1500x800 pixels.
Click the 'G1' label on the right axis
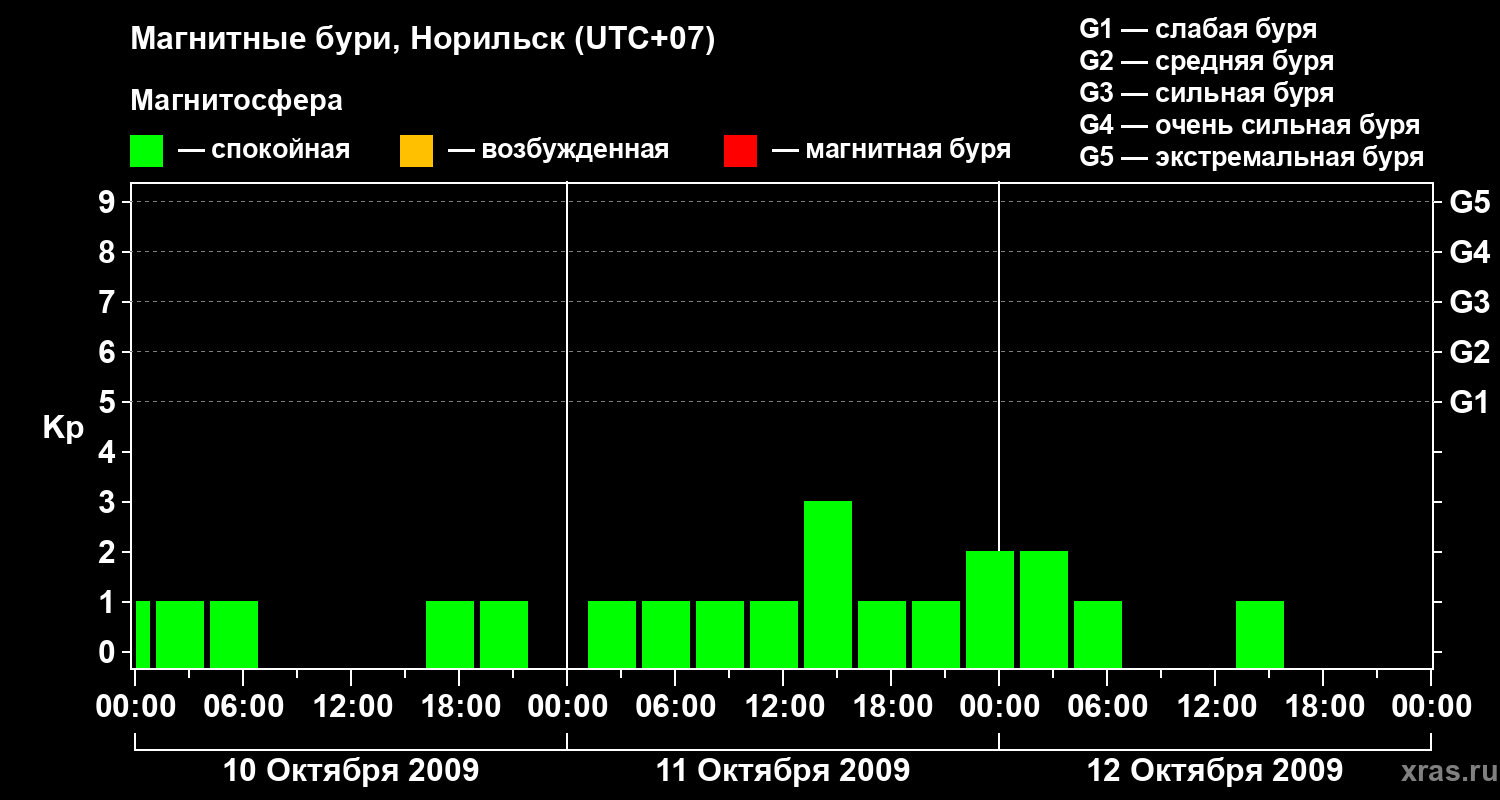click(x=1470, y=402)
